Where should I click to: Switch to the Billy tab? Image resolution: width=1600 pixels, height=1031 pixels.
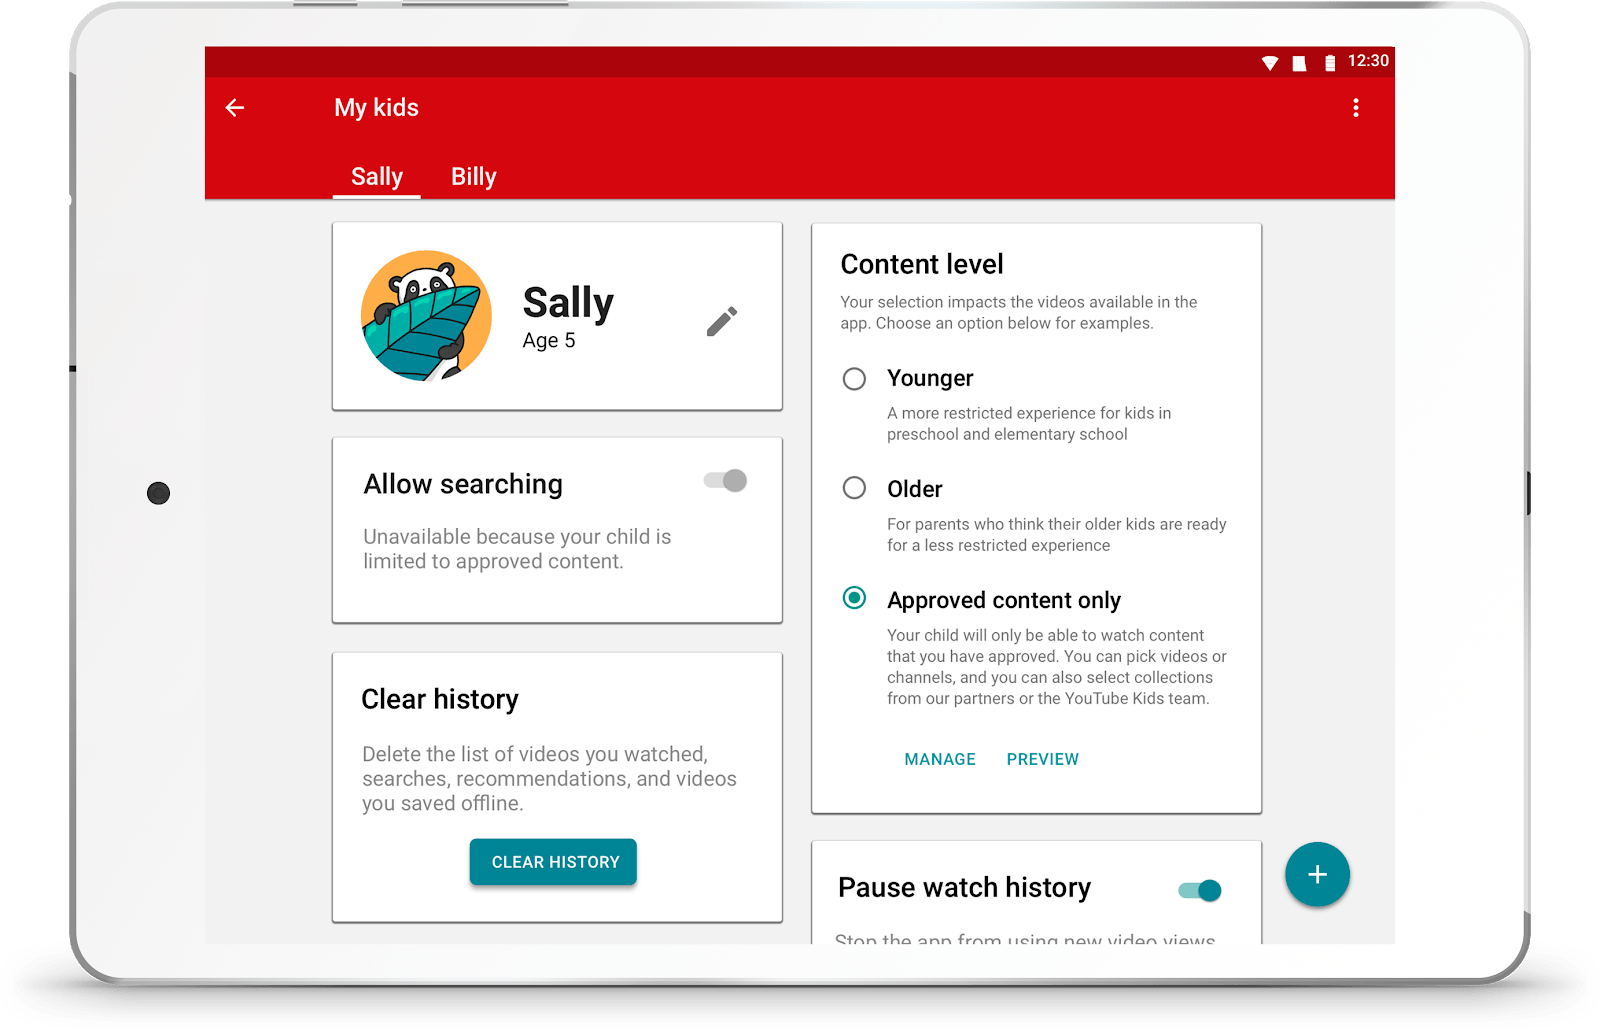(473, 177)
